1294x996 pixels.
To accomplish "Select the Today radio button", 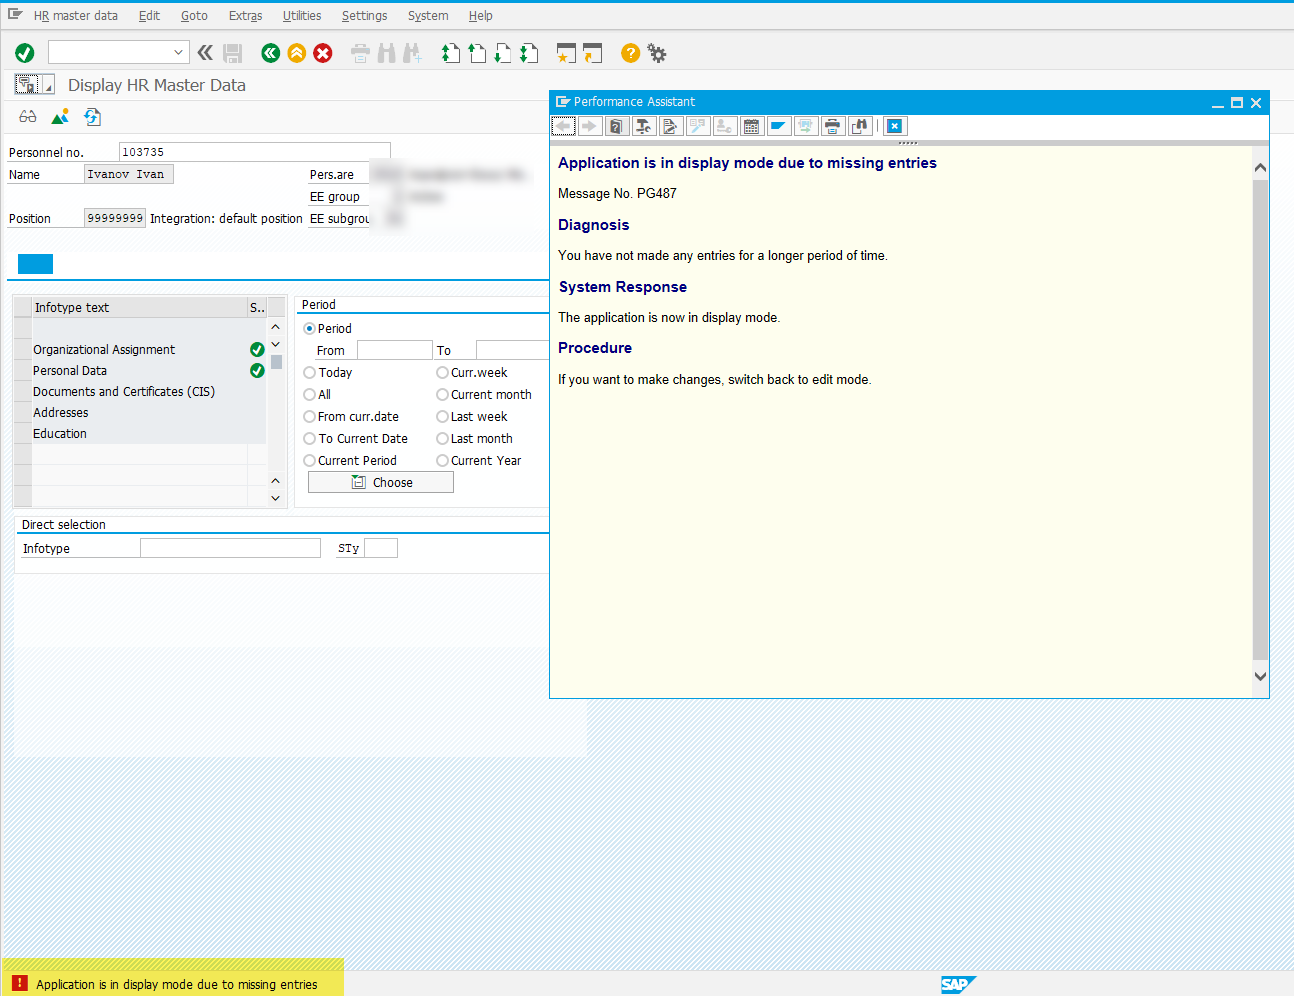I will click(x=309, y=372).
